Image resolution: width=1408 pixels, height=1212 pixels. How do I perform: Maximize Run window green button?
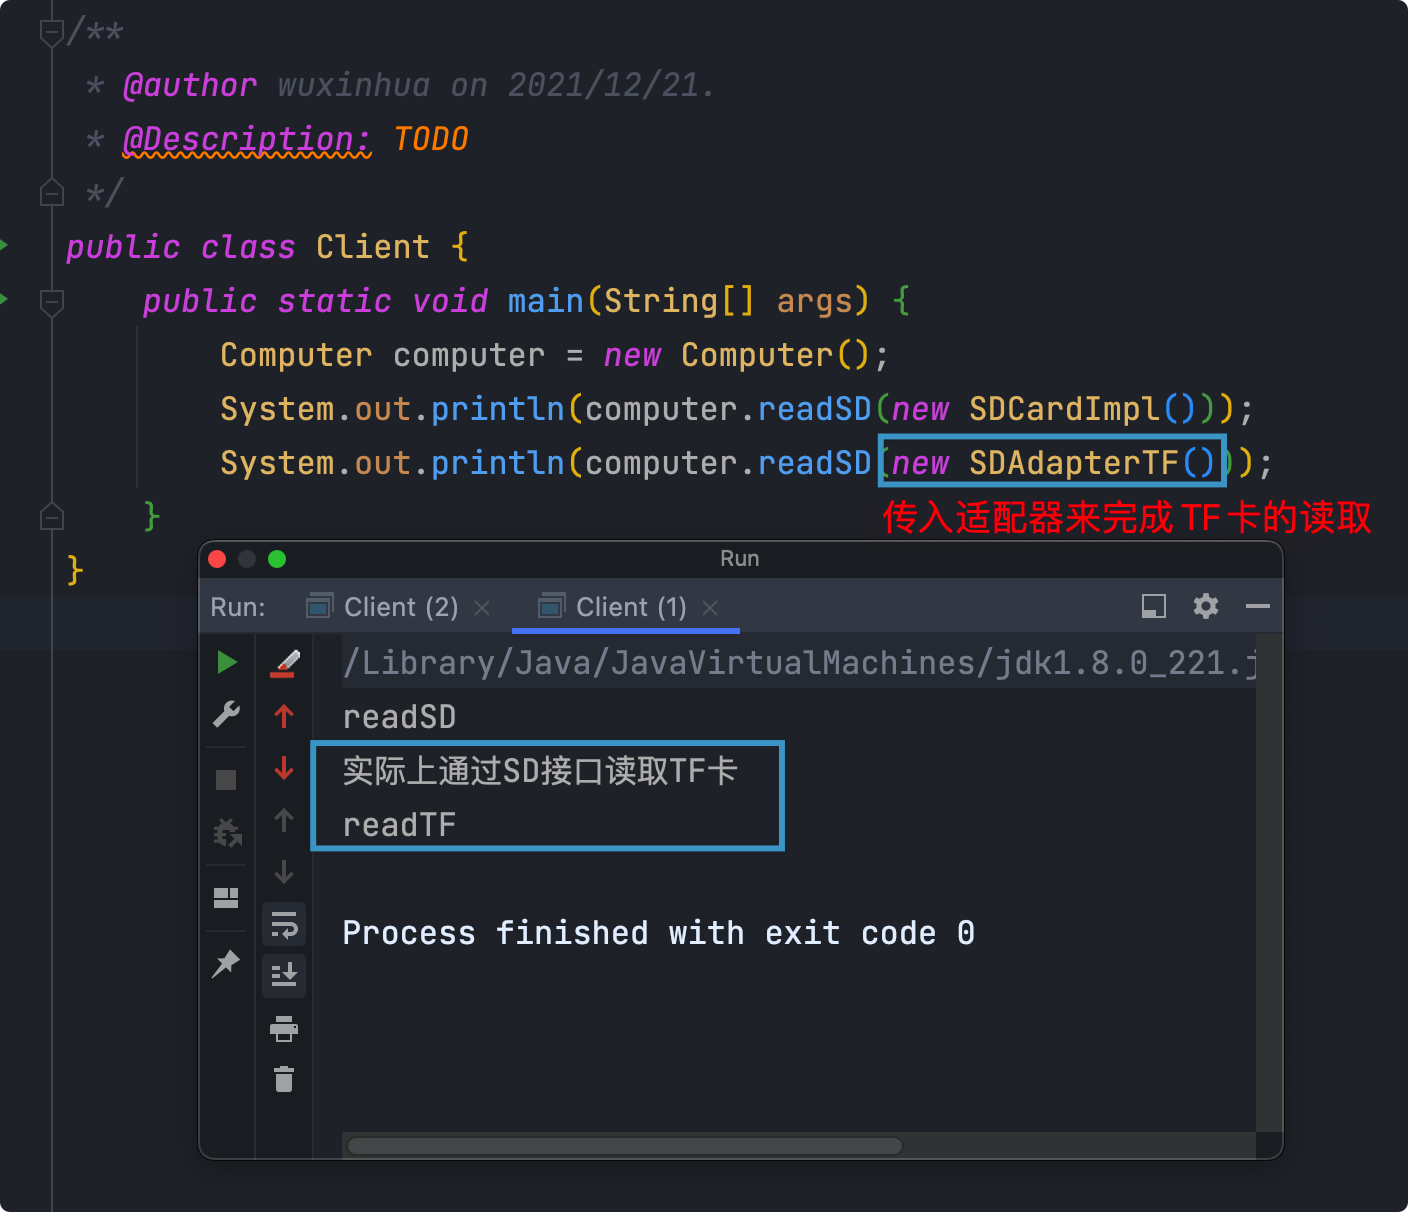click(277, 559)
